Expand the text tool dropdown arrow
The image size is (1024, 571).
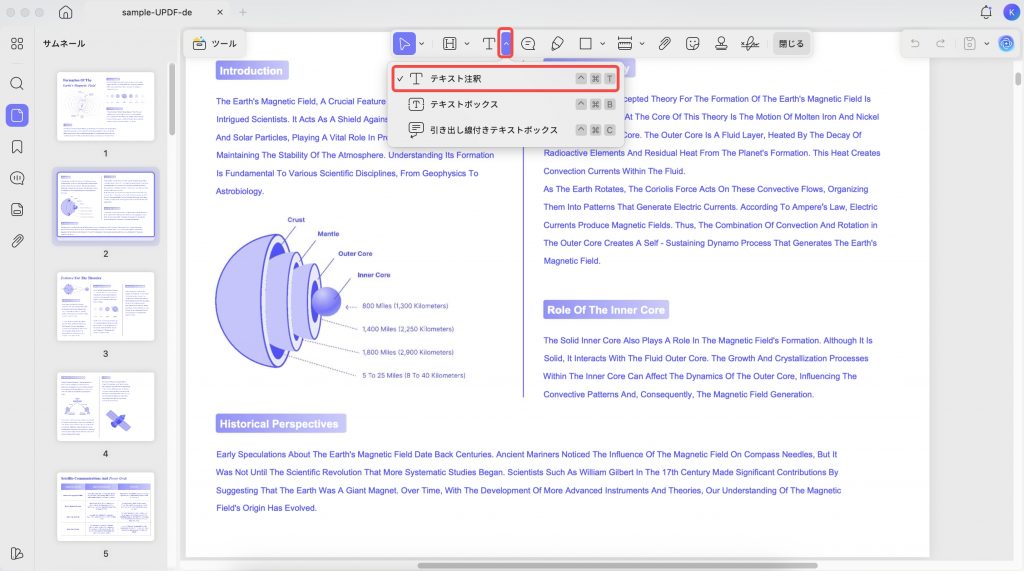[x=505, y=43]
